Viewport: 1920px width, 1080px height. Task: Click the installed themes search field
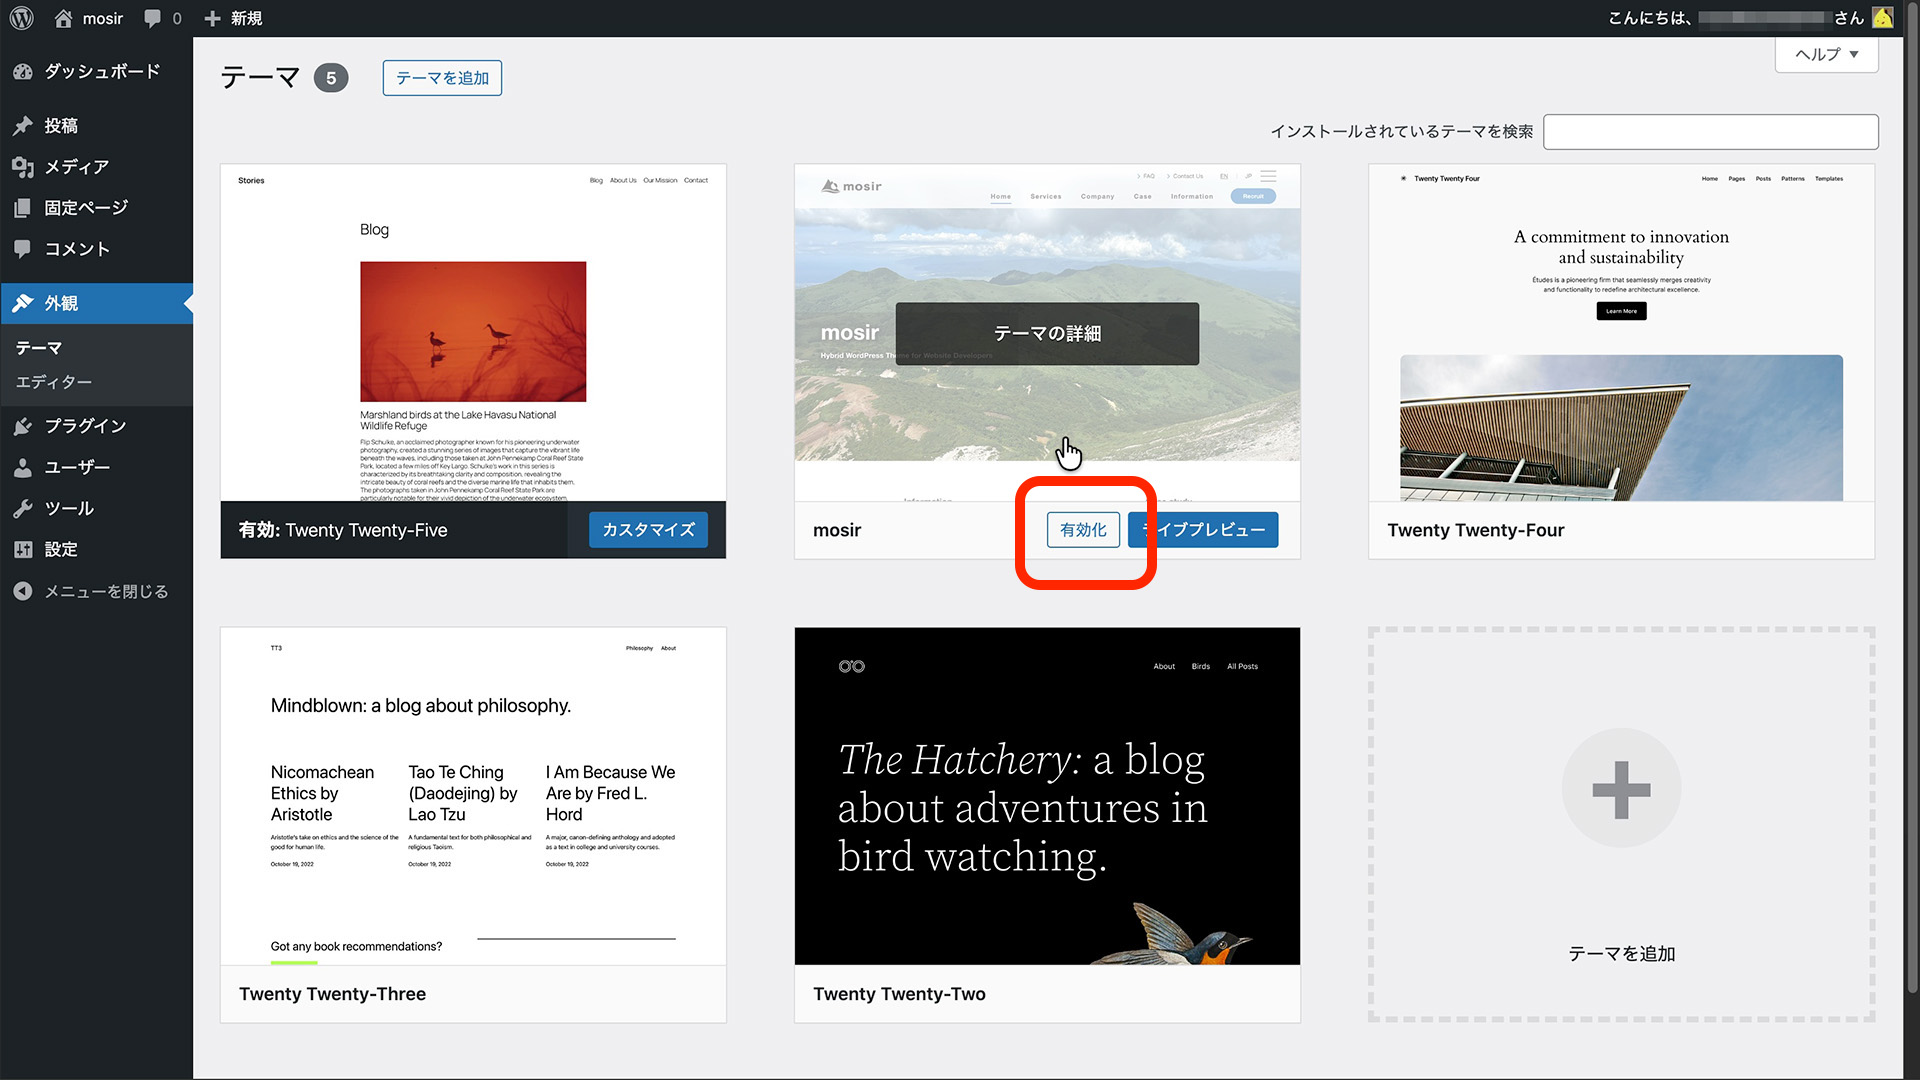pos(1710,132)
